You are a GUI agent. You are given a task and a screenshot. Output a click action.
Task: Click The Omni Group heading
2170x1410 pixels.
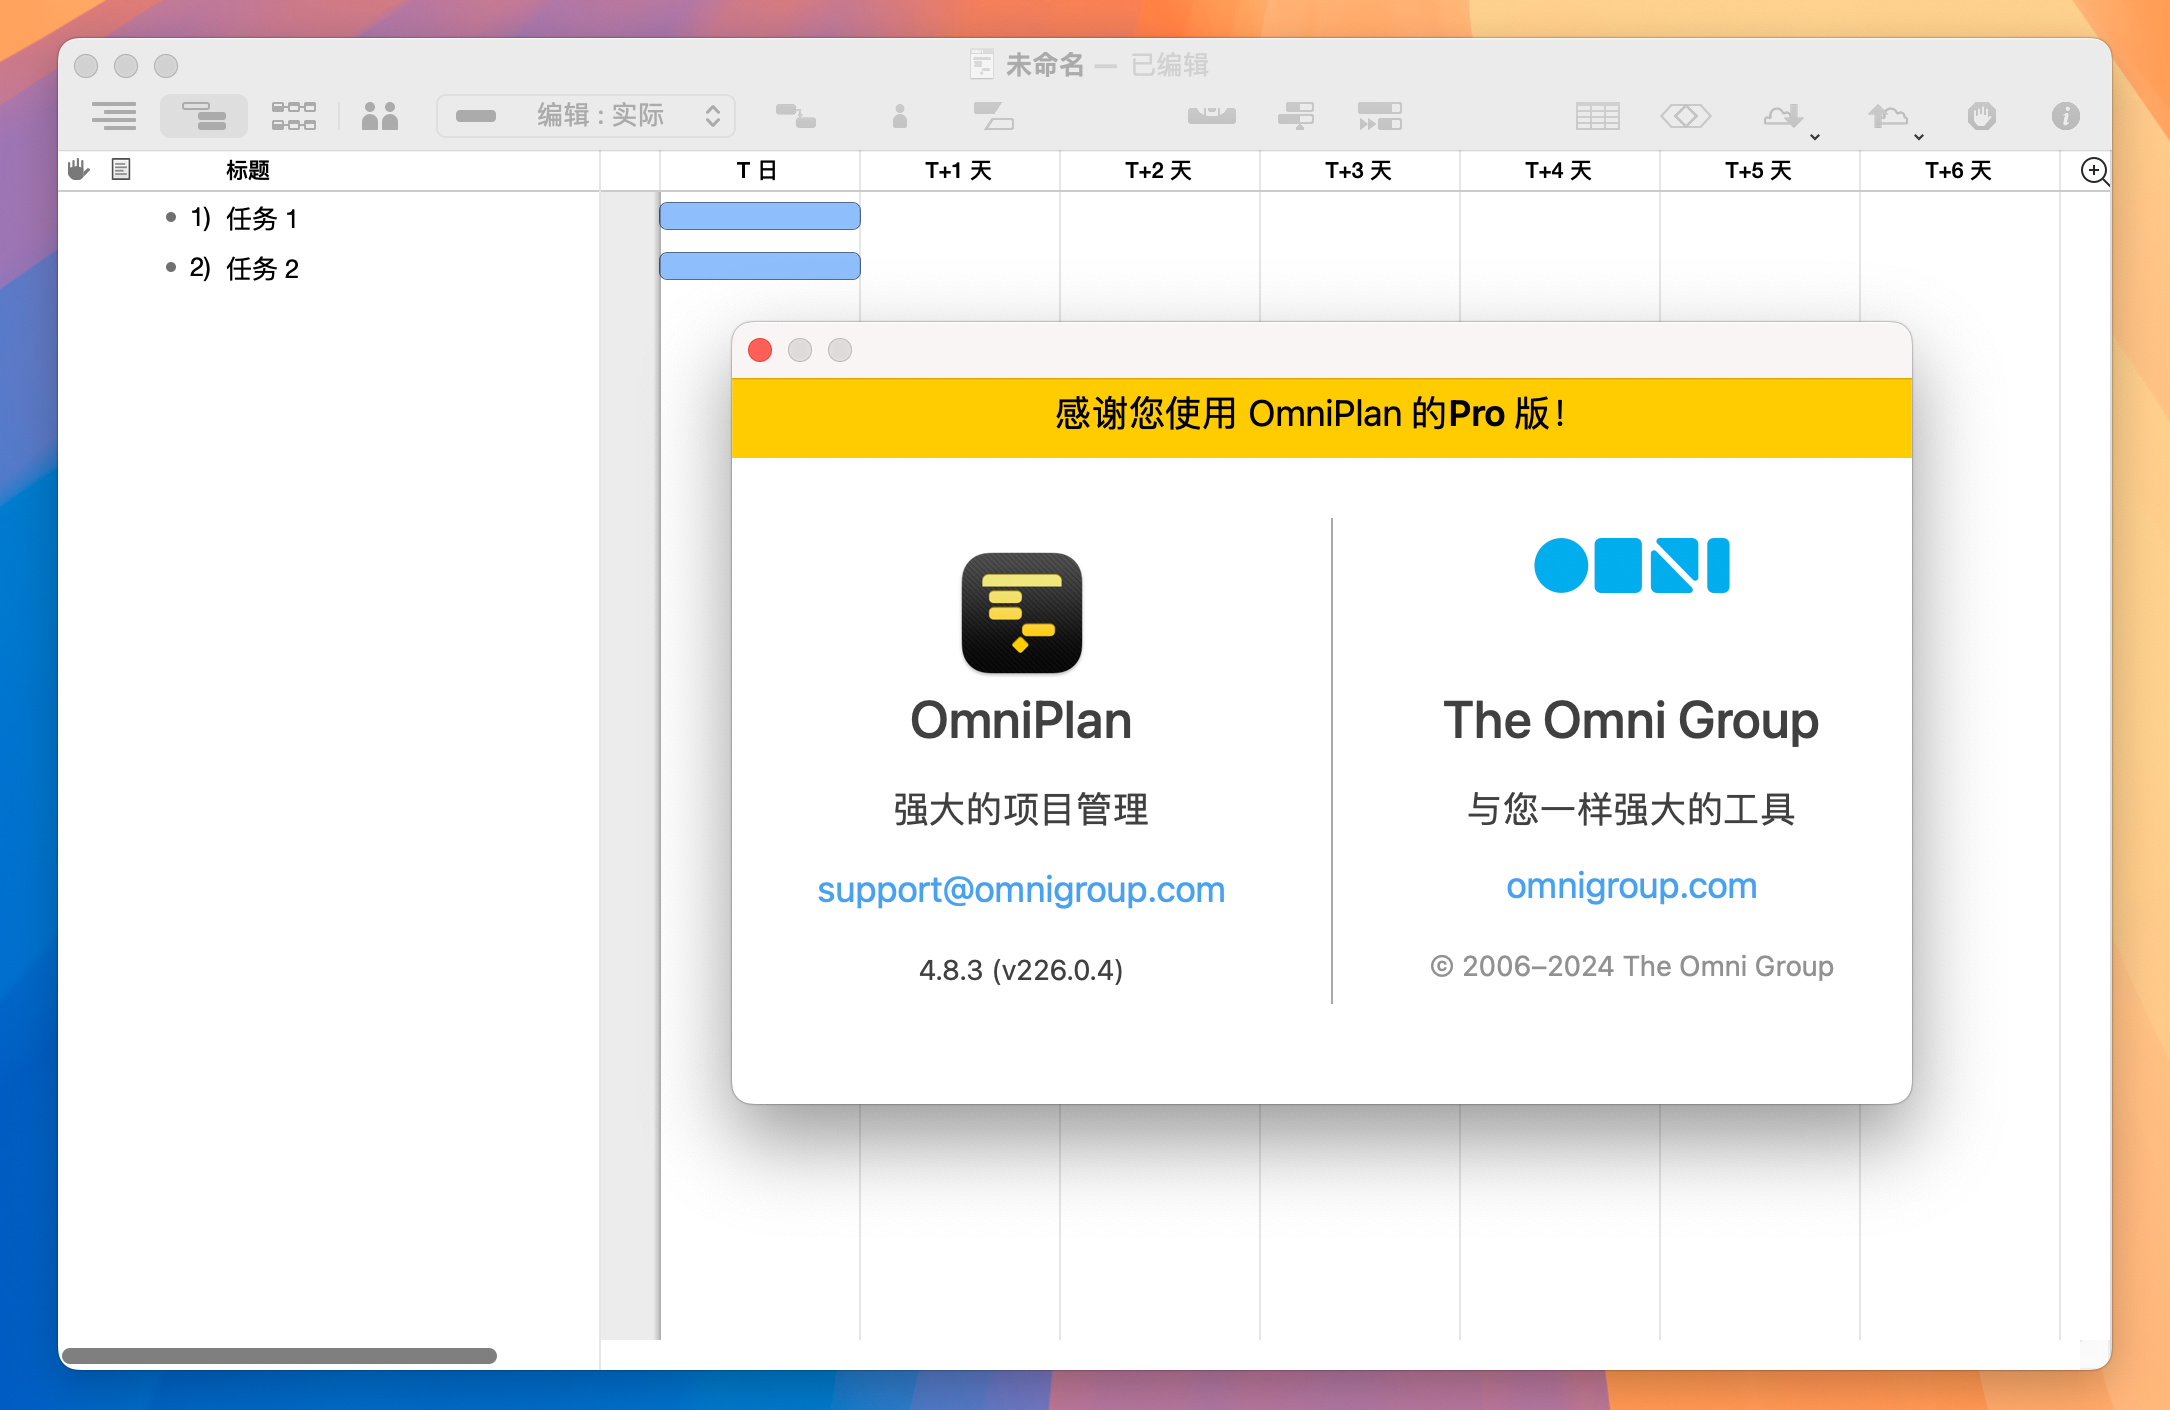[1631, 720]
